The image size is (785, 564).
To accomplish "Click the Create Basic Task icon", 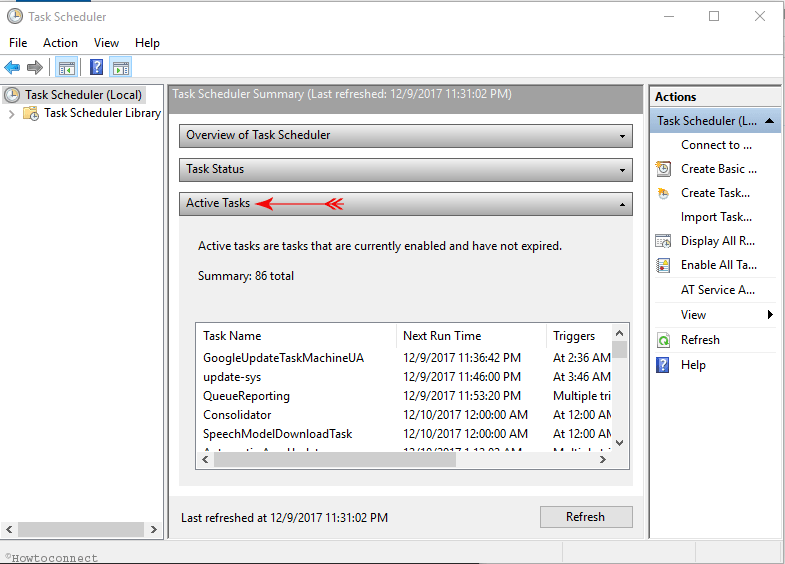I will pos(663,169).
